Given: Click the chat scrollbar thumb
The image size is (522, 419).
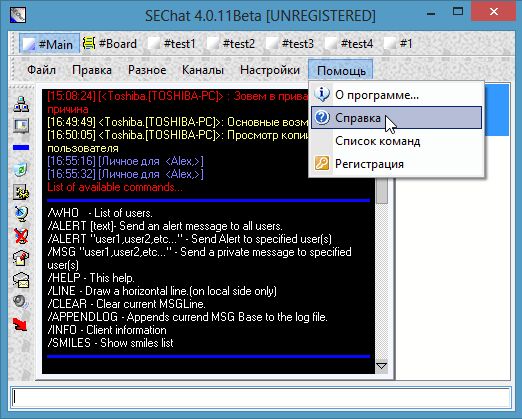Looking at the screenshot, I should tap(382, 190).
